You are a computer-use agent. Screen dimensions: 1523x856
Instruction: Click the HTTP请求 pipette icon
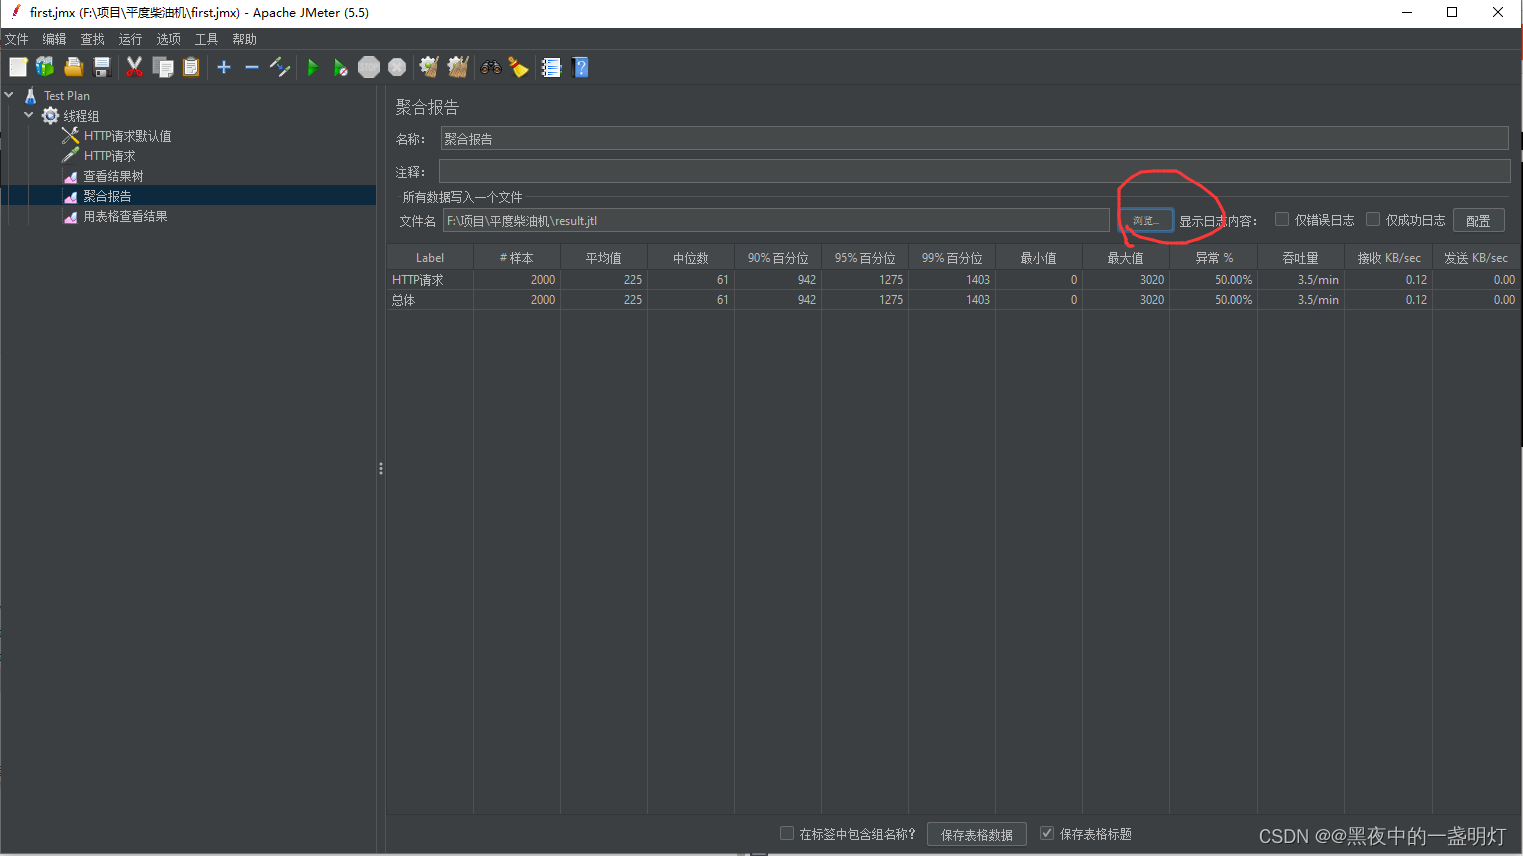tap(70, 156)
